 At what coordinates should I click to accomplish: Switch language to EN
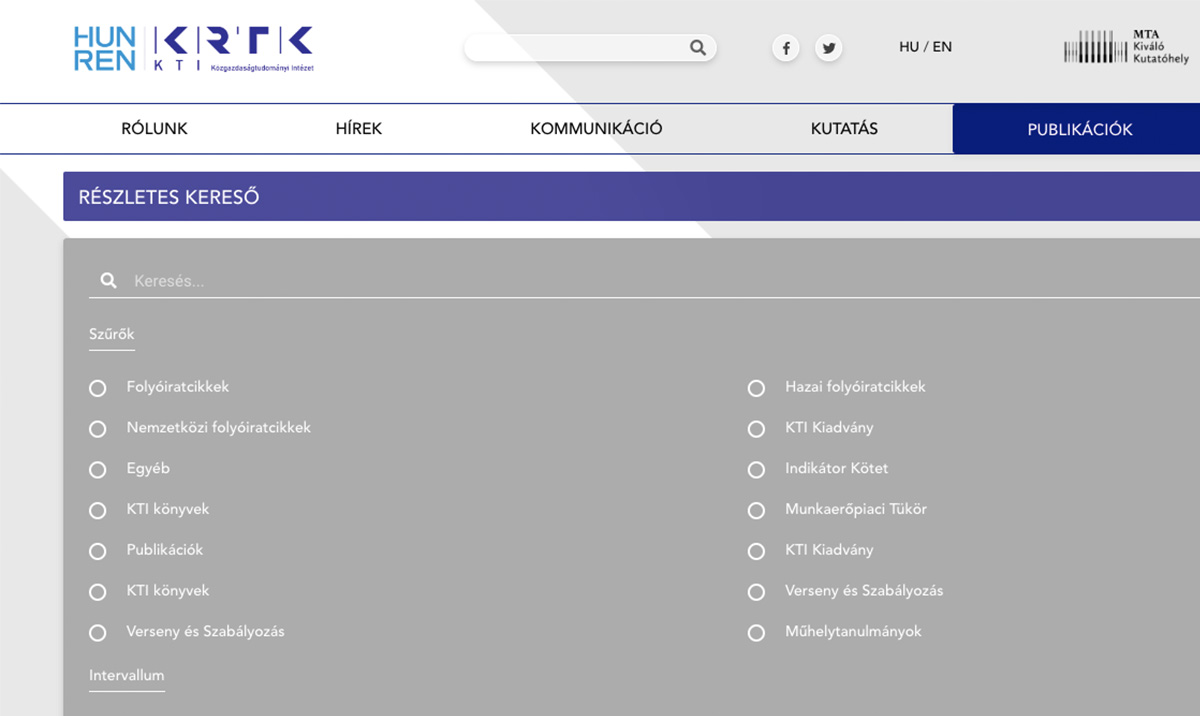point(942,47)
